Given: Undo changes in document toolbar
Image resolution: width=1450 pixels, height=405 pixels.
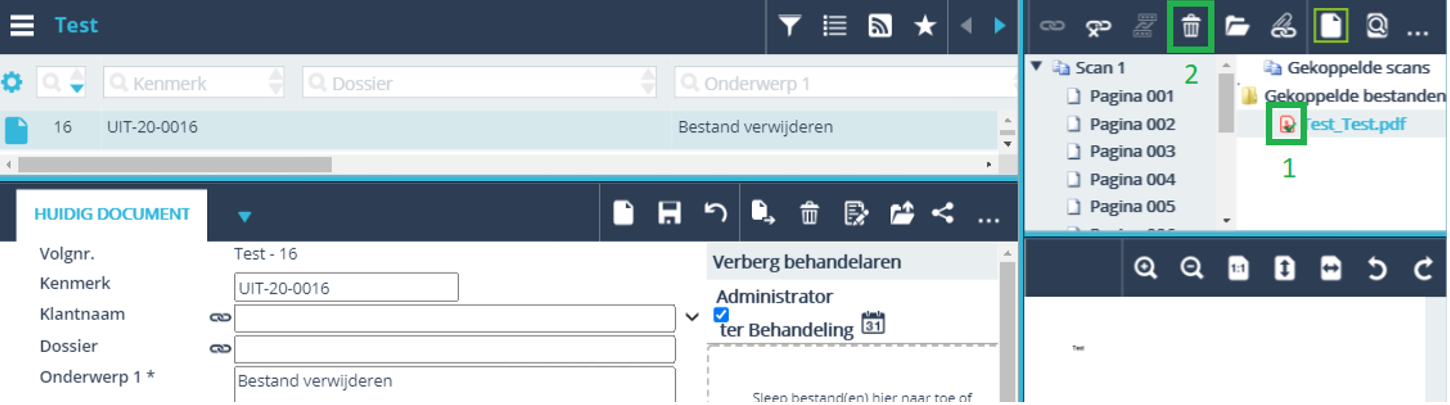Looking at the screenshot, I should [715, 213].
